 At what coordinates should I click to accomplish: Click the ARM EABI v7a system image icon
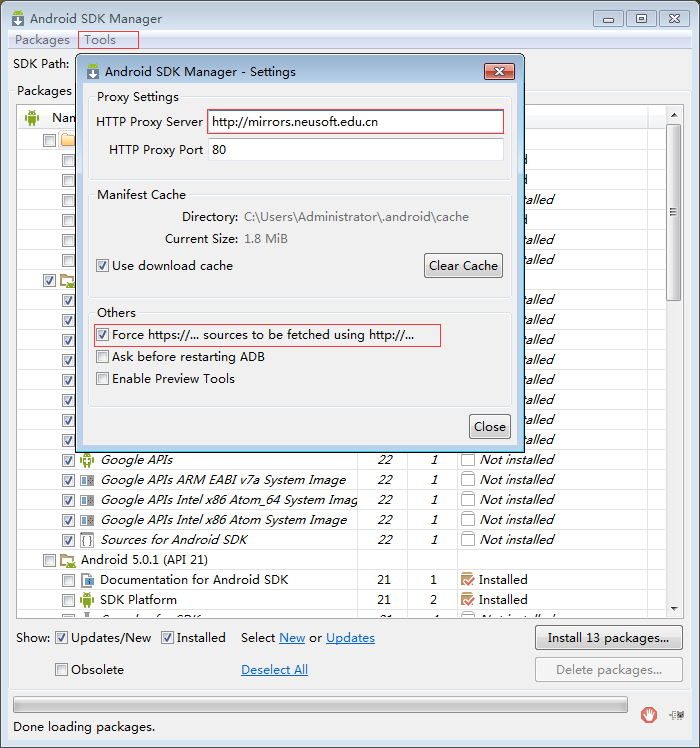click(x=87, y=480)
